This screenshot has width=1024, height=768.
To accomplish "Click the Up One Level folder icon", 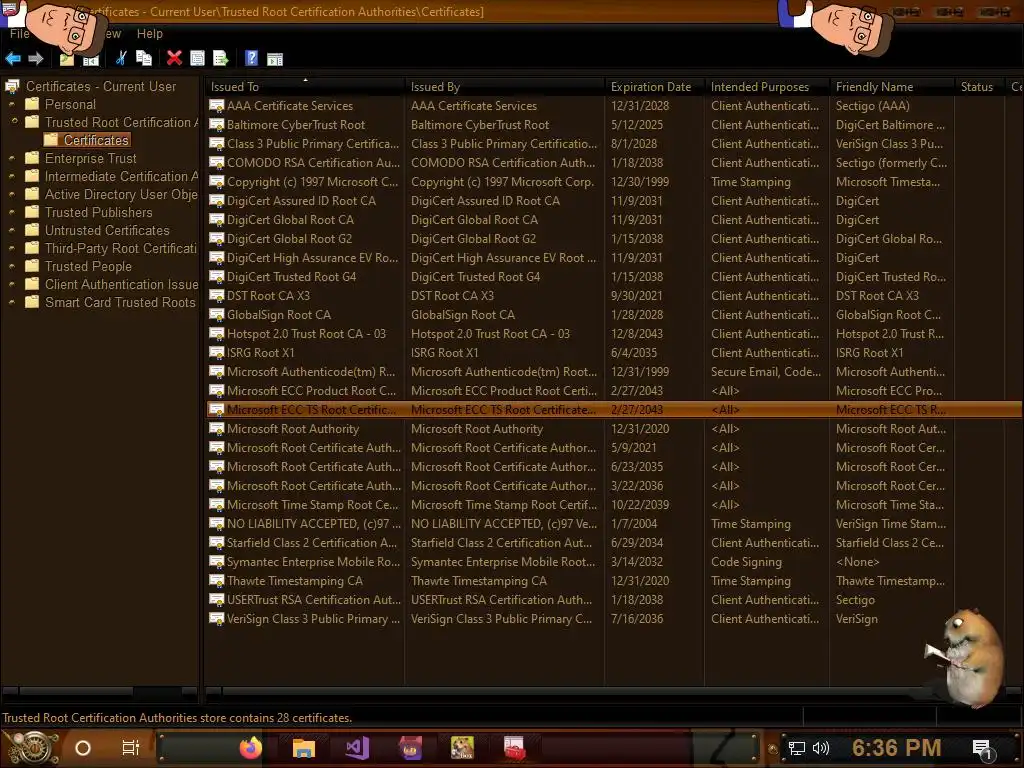I will point(67,59).
